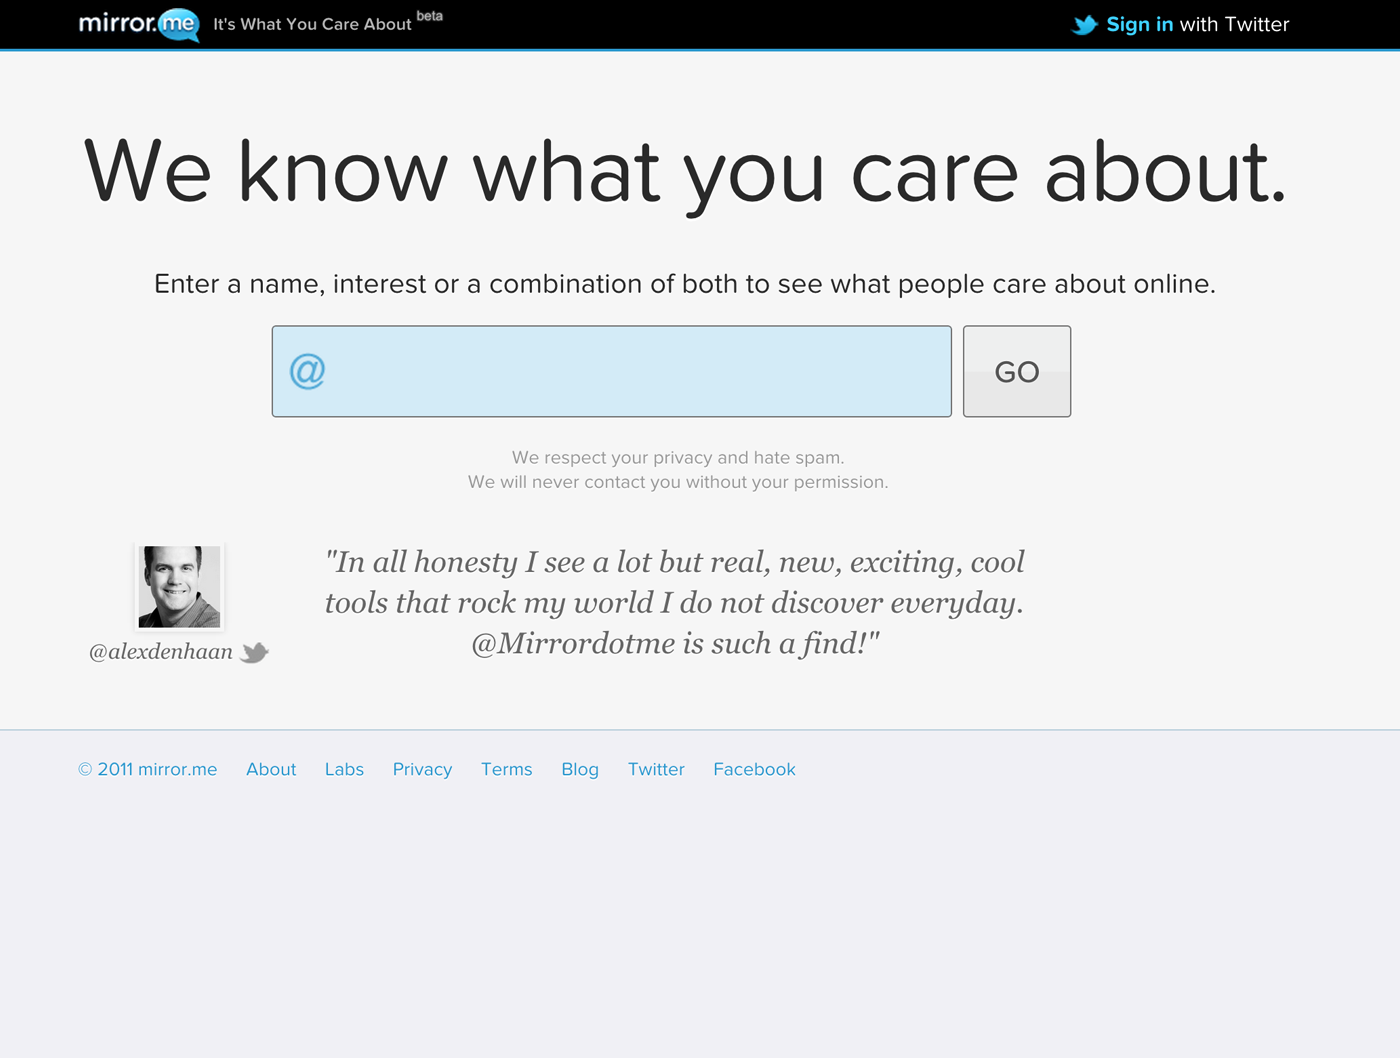Screen dimensions: 1400x1058
Task: Click Sign in with Twitter
Action: pos(1197,24)
